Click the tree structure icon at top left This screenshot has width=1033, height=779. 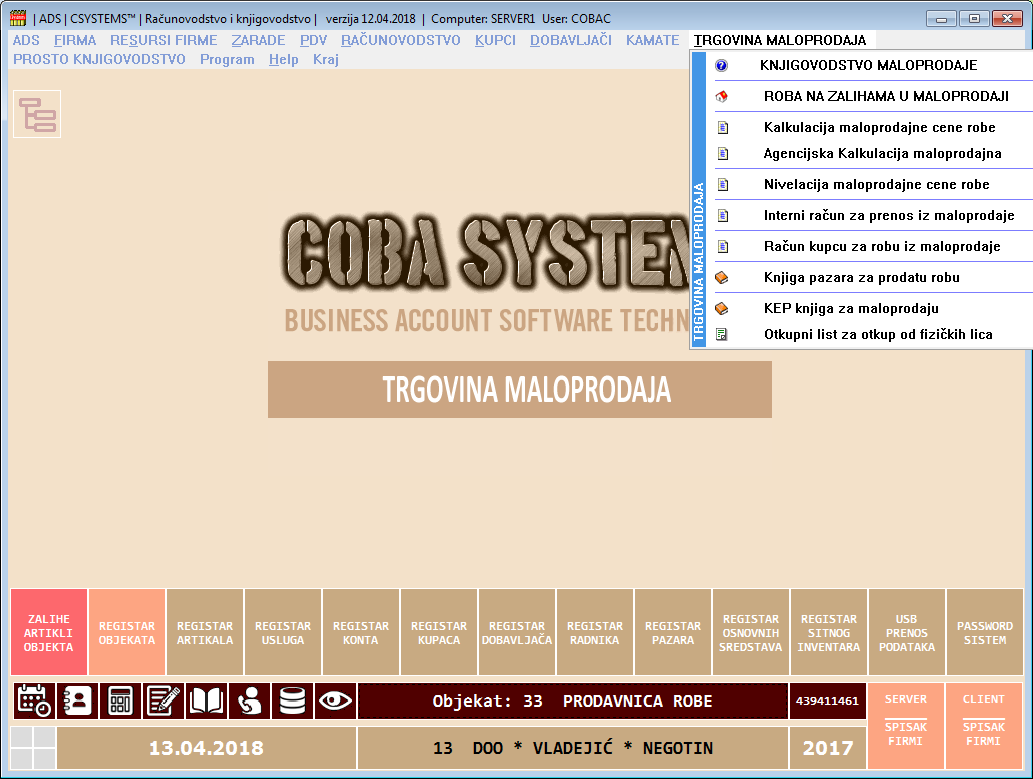tap(37, 114)
